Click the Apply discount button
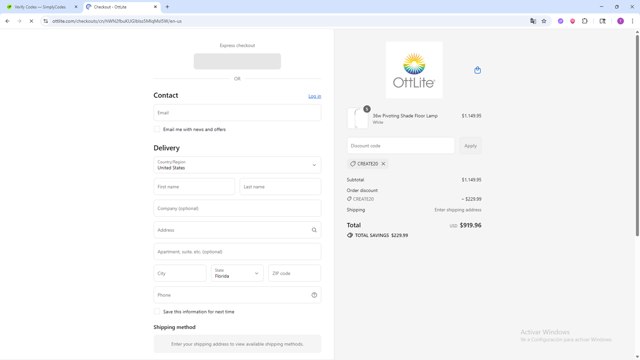This screenshot has height=360, width=640. (x=470, y=146)
